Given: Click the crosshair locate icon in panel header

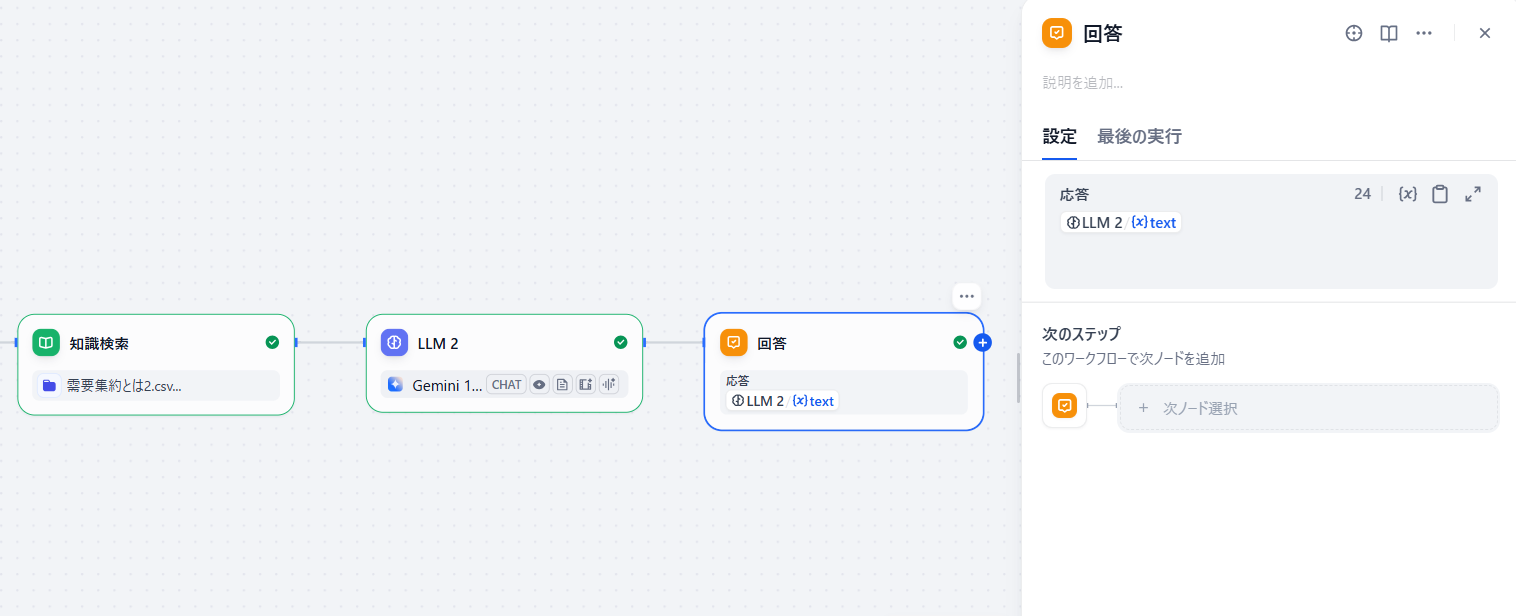Looking at the screenshot, I should click(x=1354, y=33).
